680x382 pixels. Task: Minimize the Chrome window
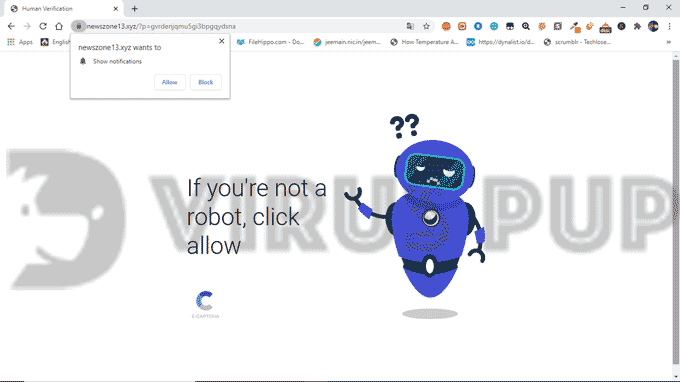[x=623, y=8]
